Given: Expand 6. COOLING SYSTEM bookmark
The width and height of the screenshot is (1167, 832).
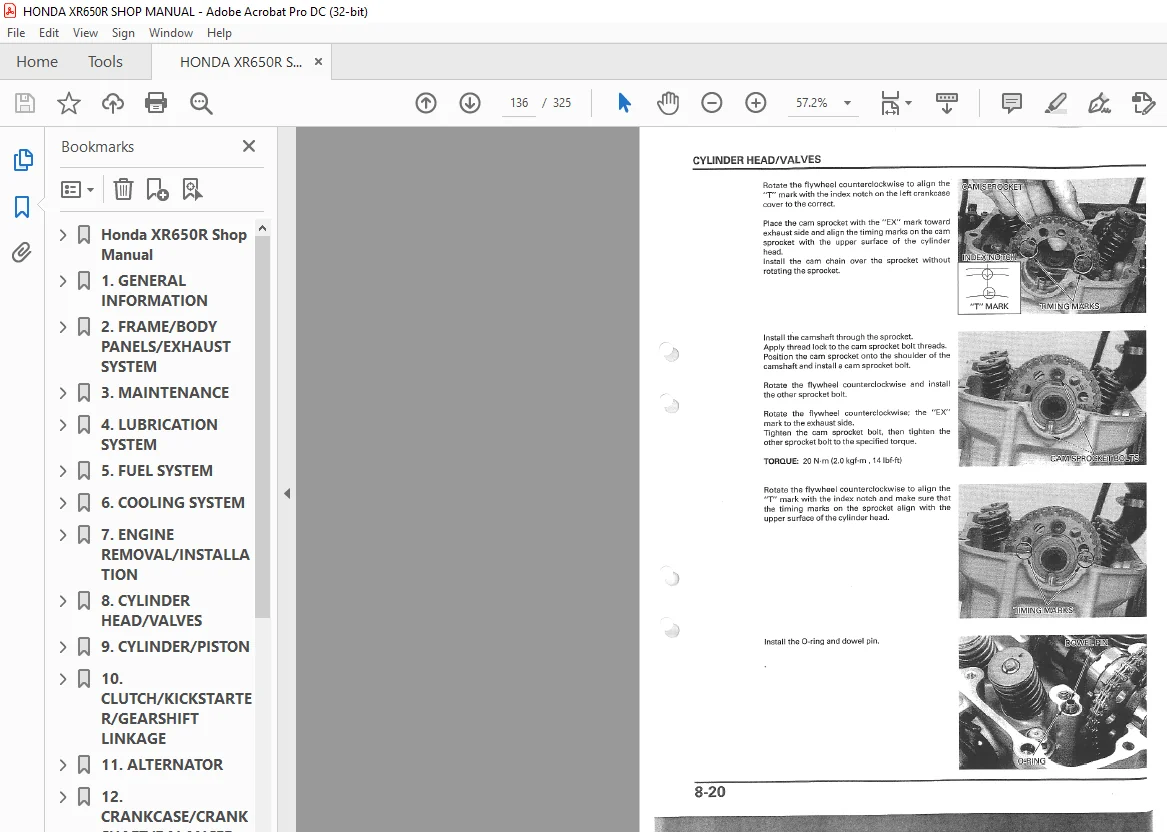Looking at the screenshot, I should (63, 503).
